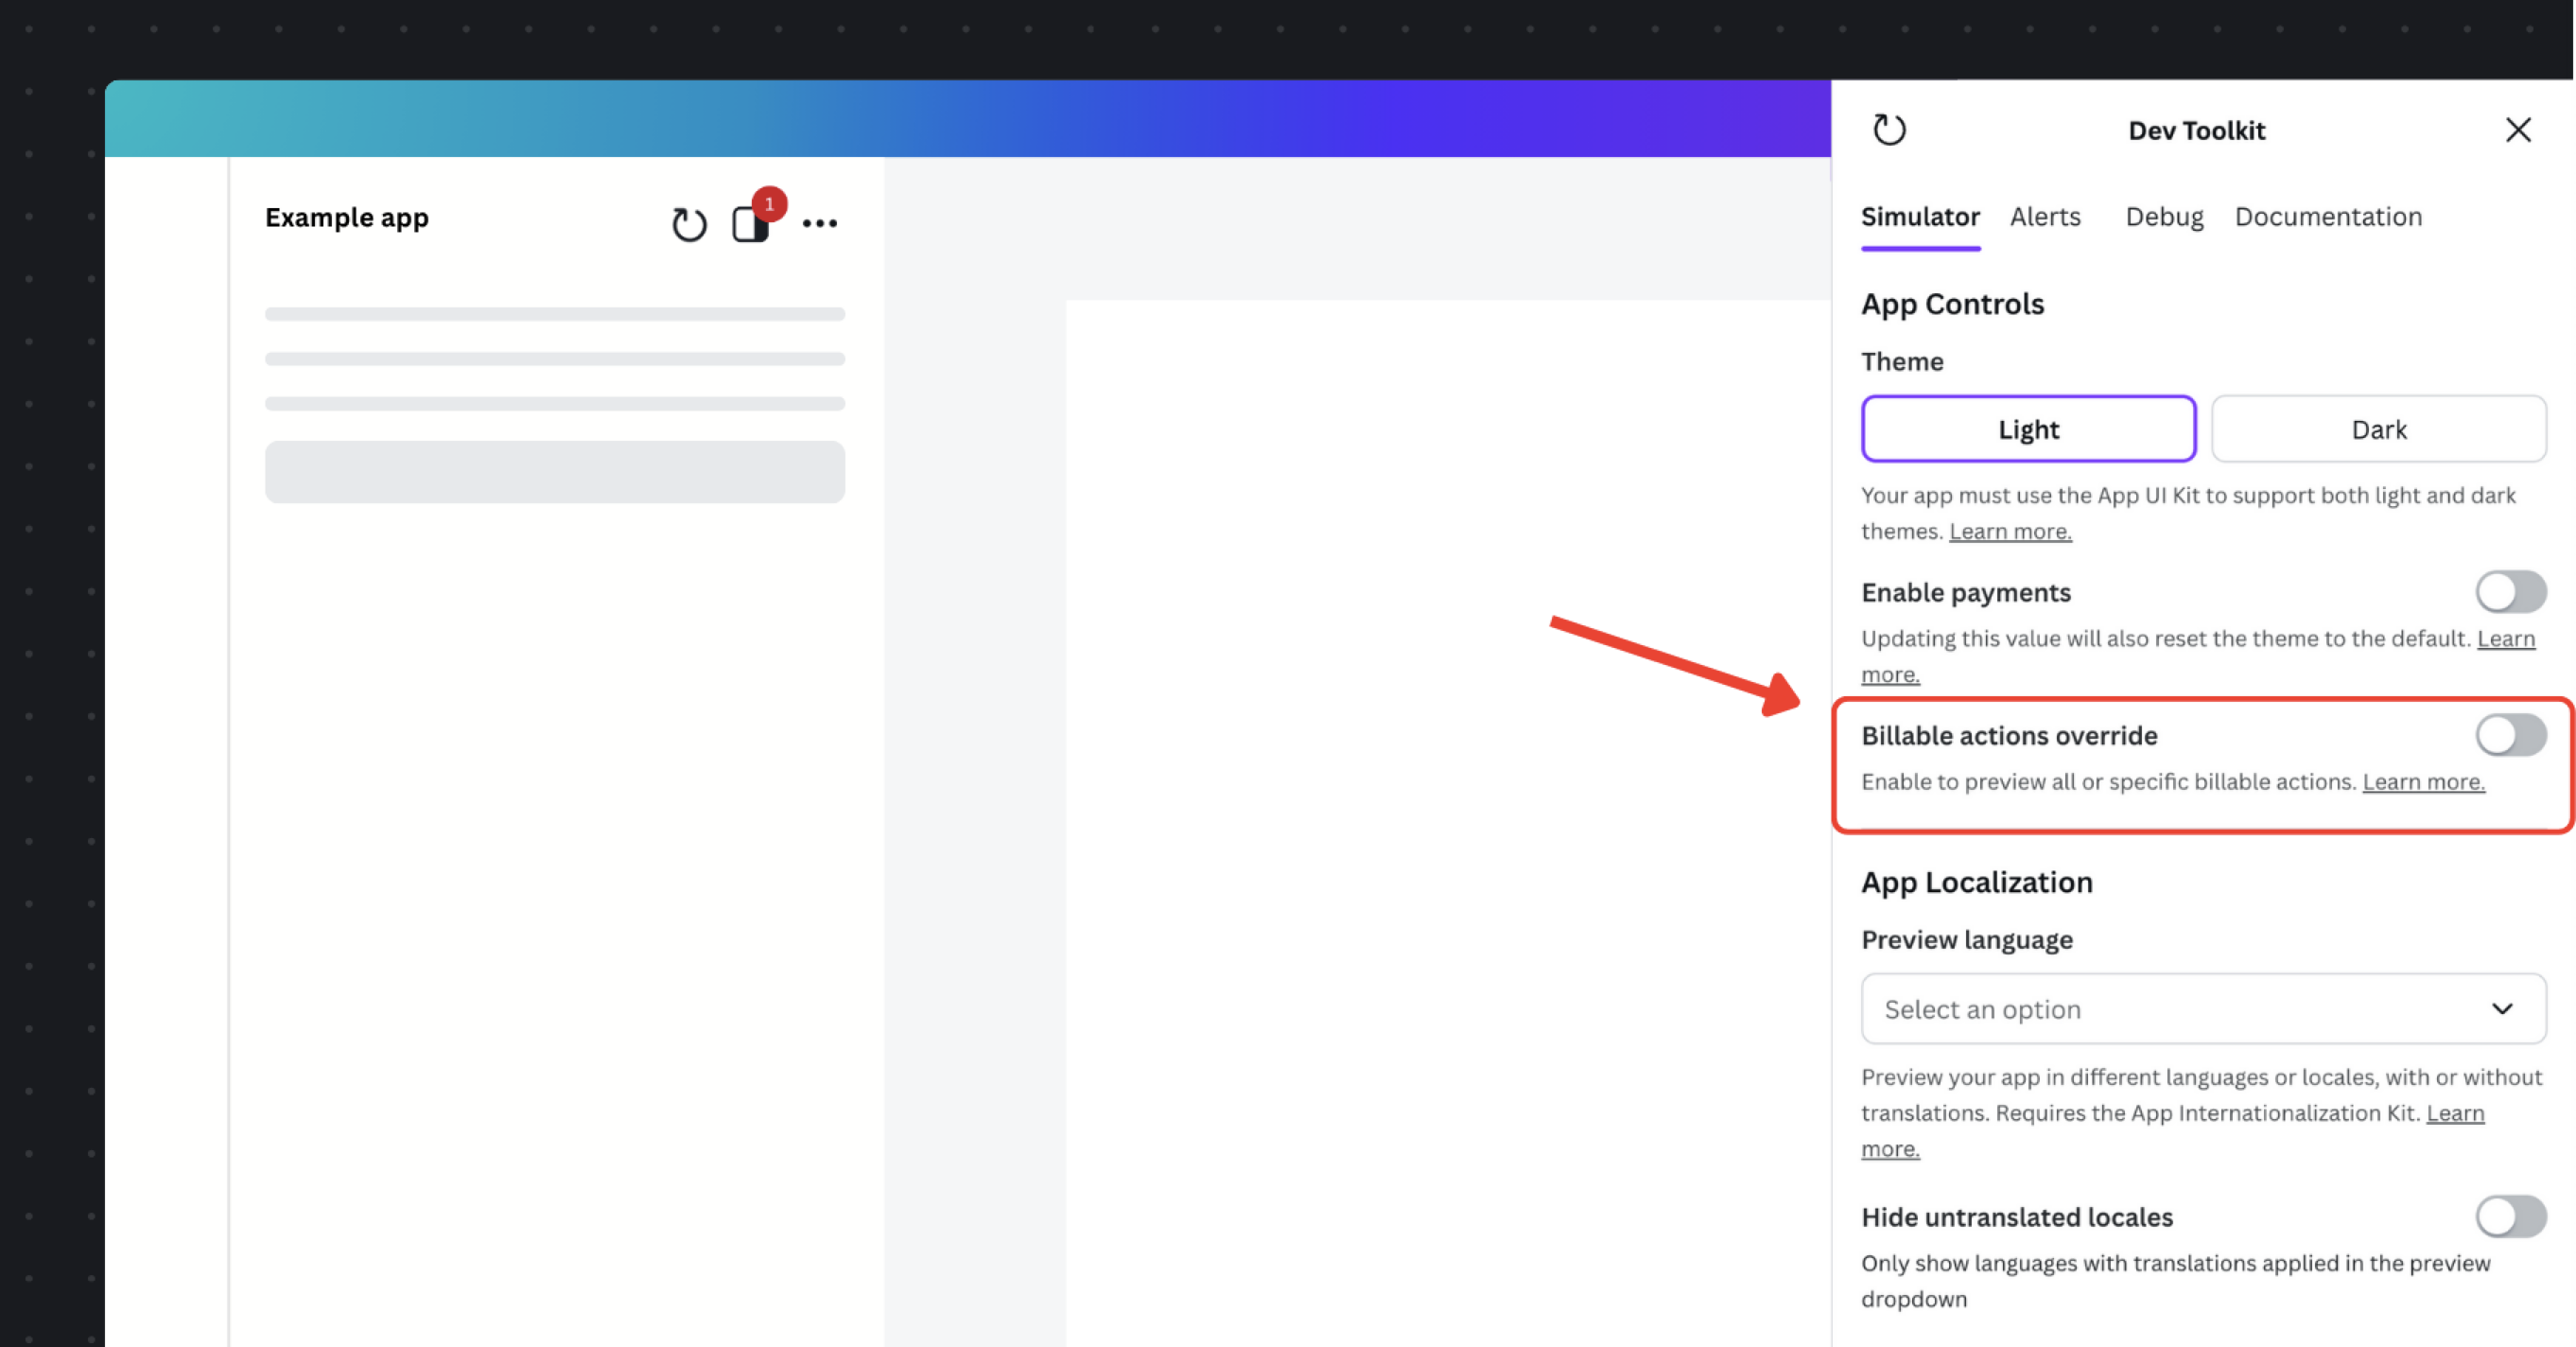This screenshot has width=2576, height=1347.
Task: Click the refresh icon beside Example app
Action: tap(688, 222)
